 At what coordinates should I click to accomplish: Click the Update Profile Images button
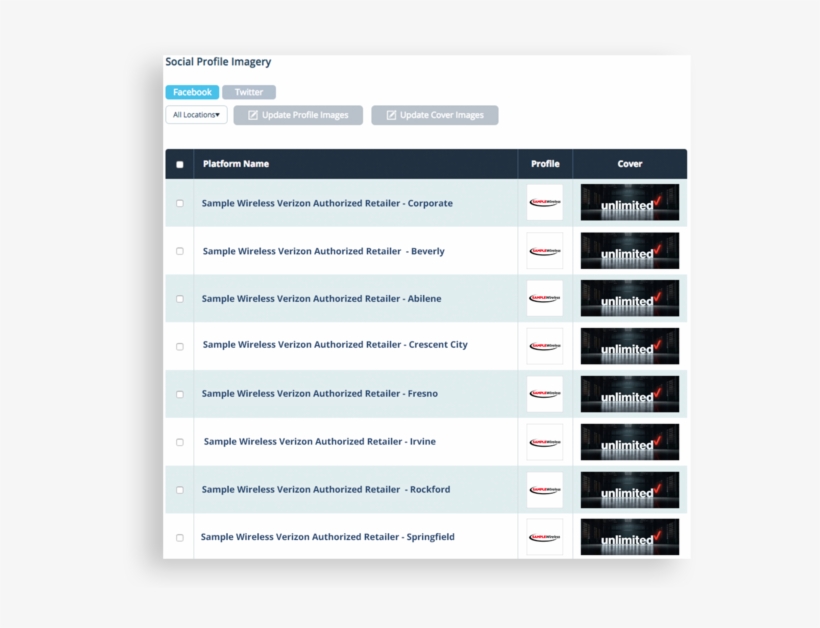298,115
